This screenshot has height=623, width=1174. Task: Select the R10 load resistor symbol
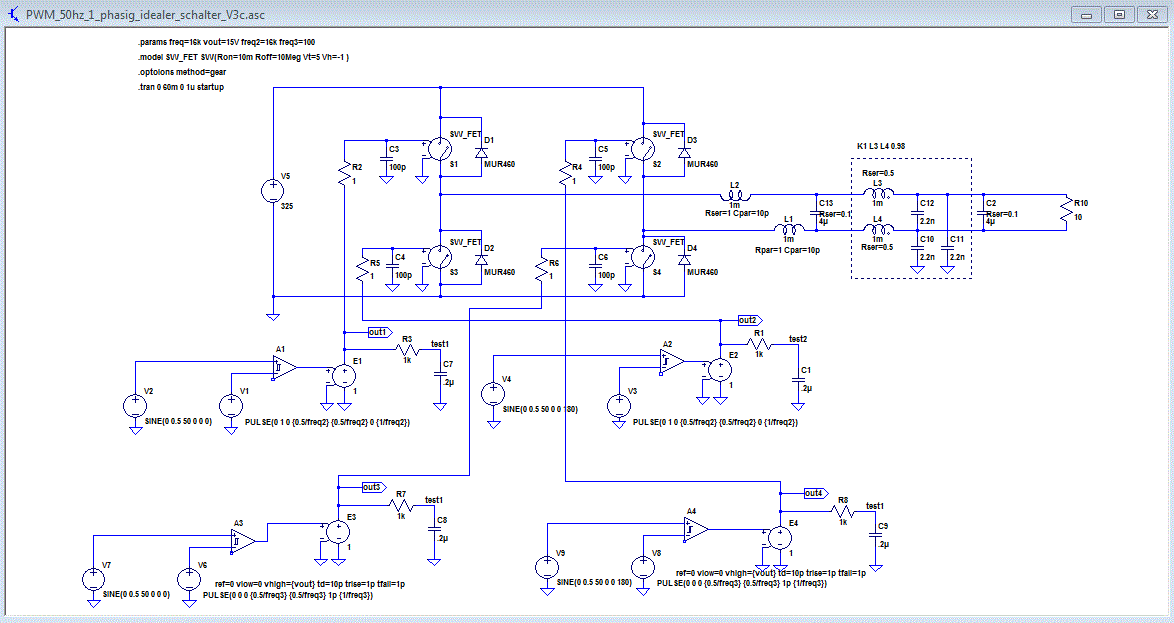1065,213
